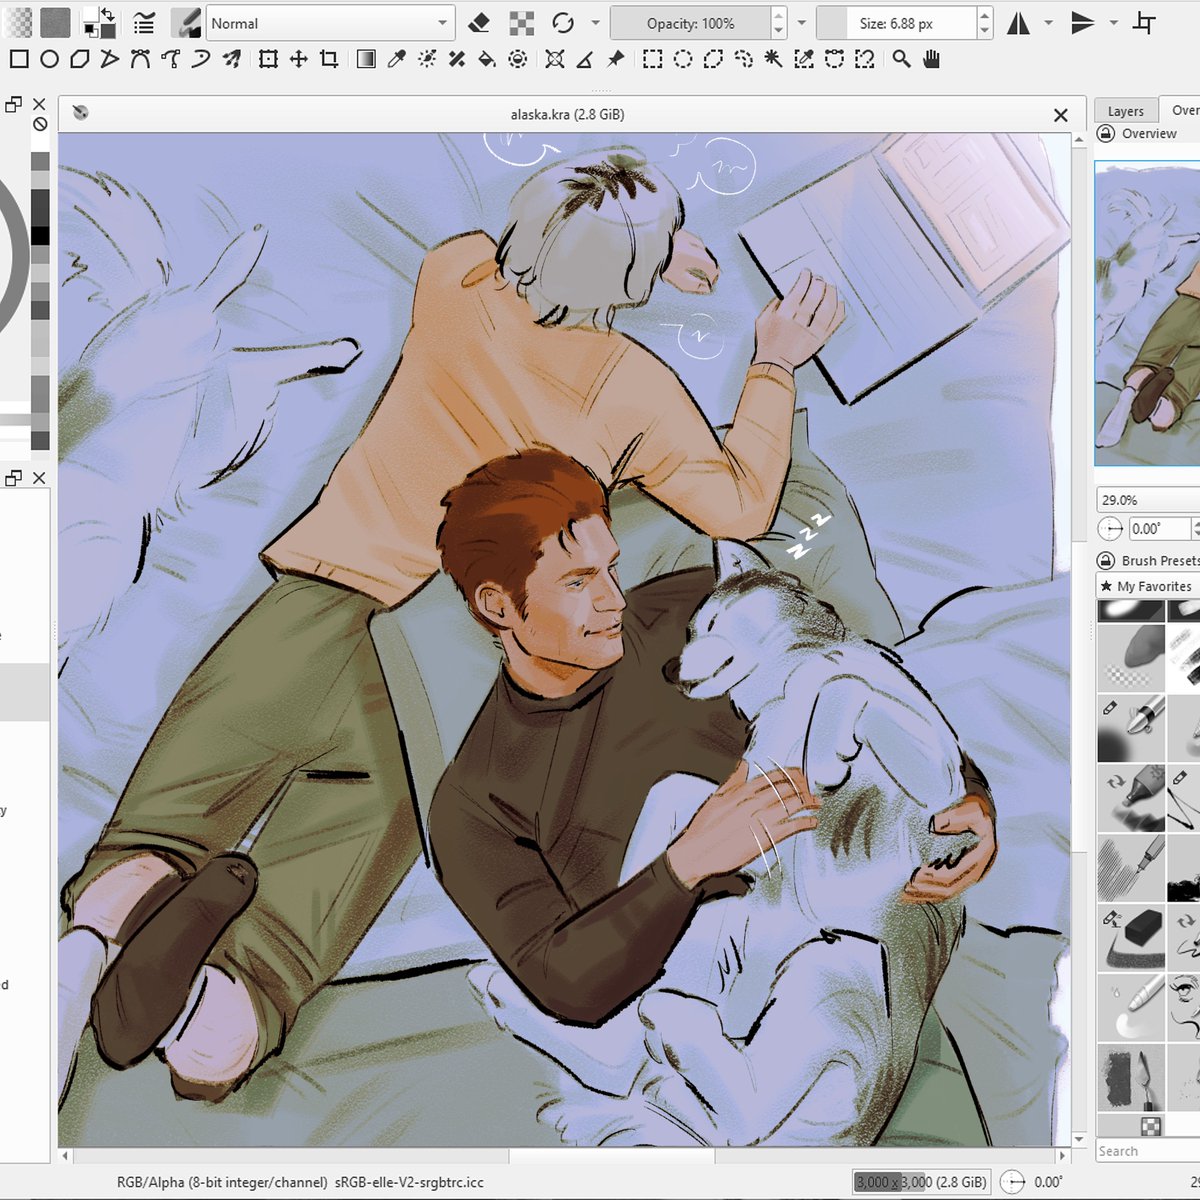Toggle eraser mode
Viewport: 1200px width, 1200px height.
pos(480,23)
